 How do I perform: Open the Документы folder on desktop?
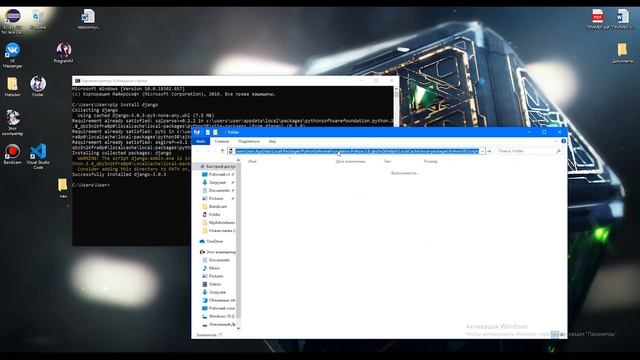(x=622, y=53)
